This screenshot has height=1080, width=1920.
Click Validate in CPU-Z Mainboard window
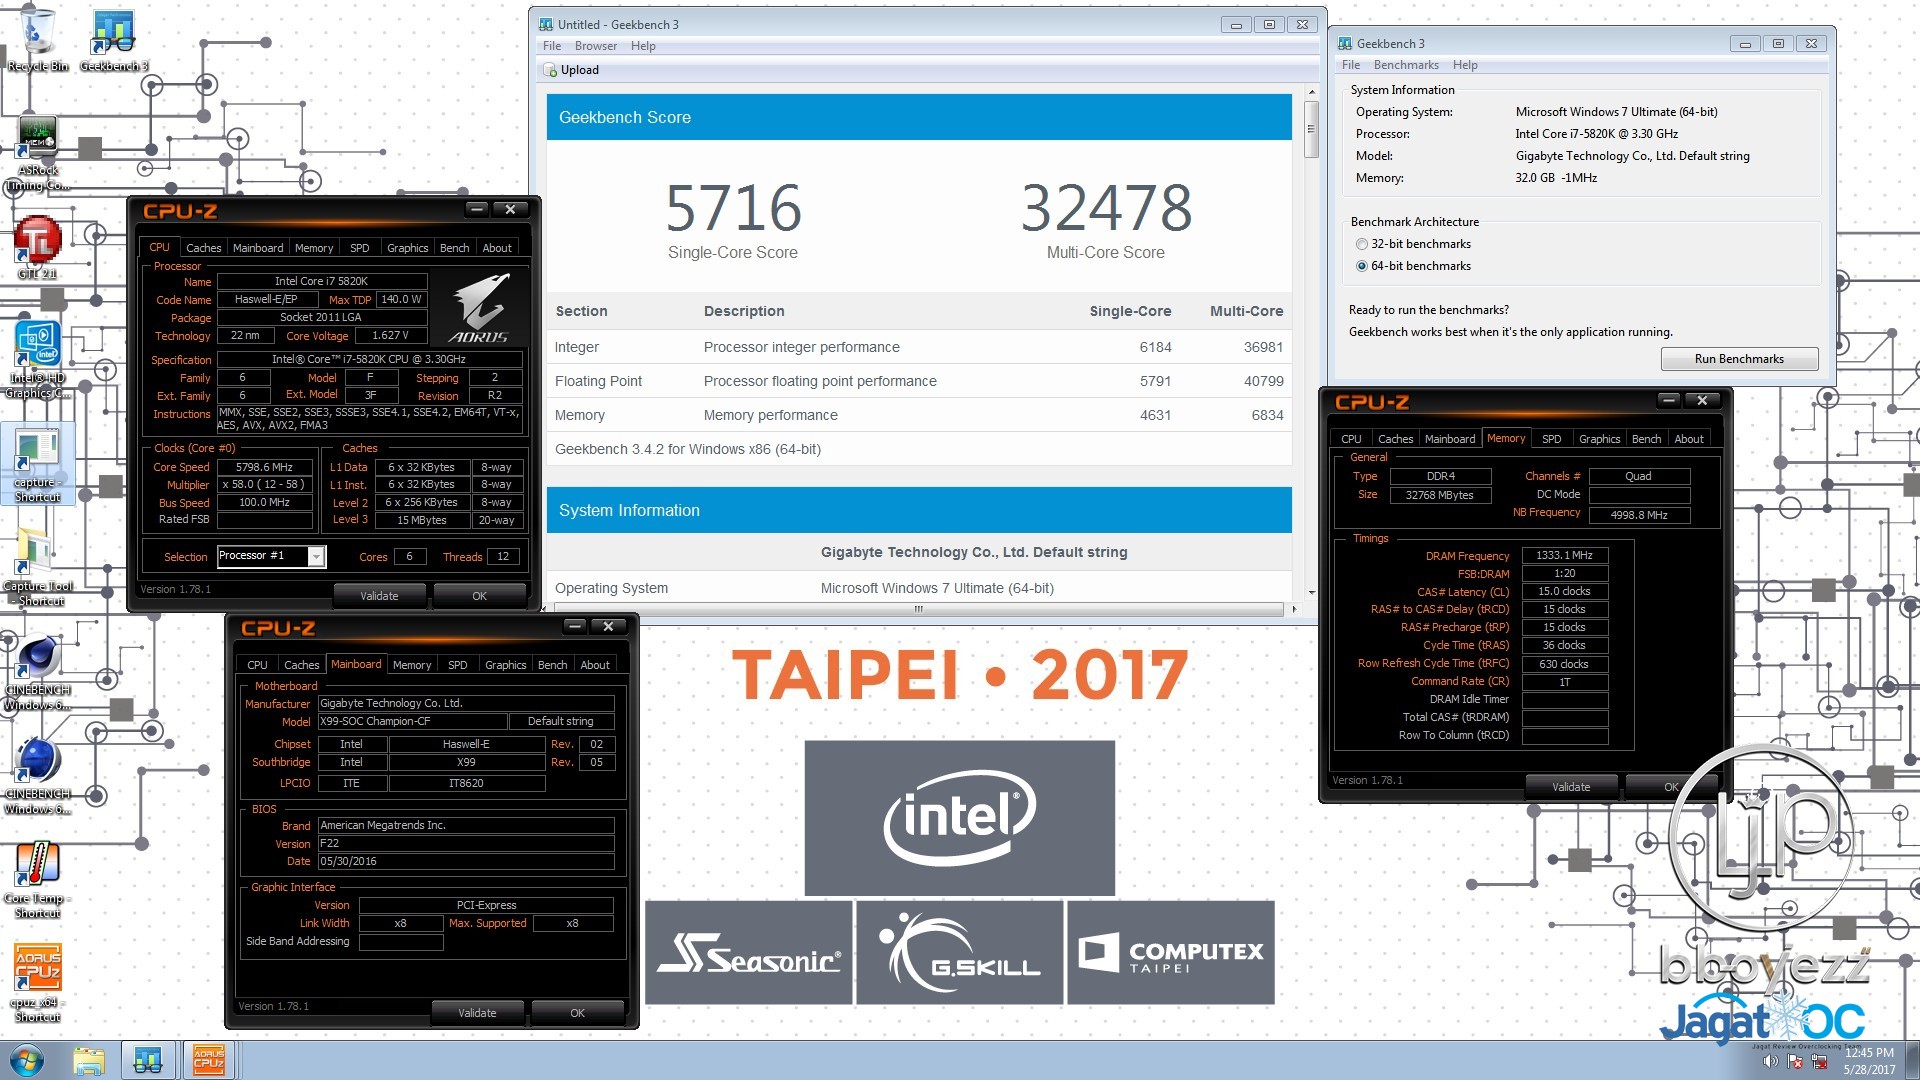477,1013
